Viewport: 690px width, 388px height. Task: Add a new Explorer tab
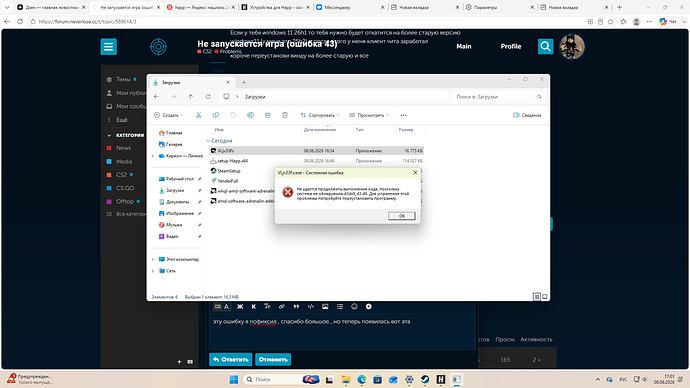point(243,82)
